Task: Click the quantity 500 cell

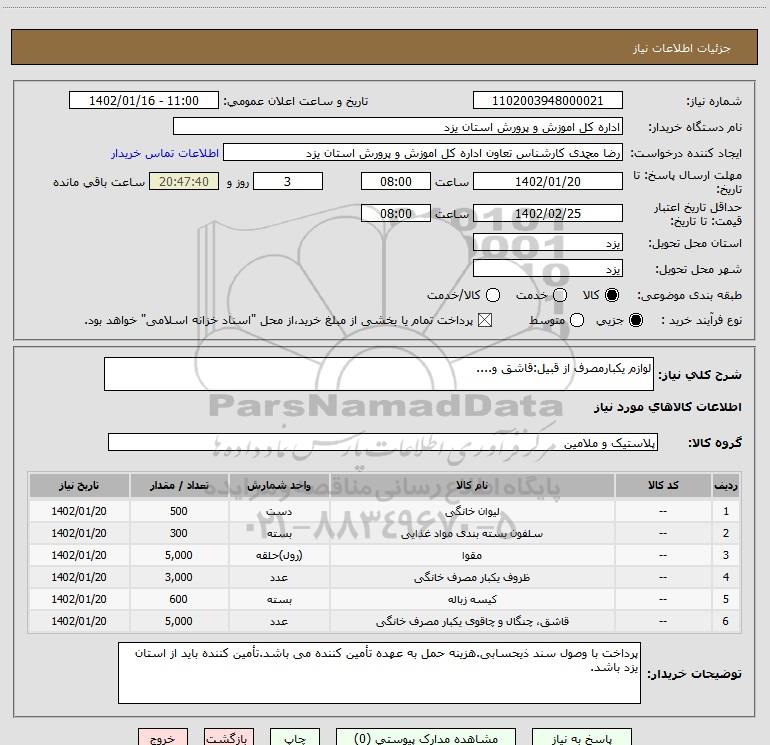Action: [179, 511]
